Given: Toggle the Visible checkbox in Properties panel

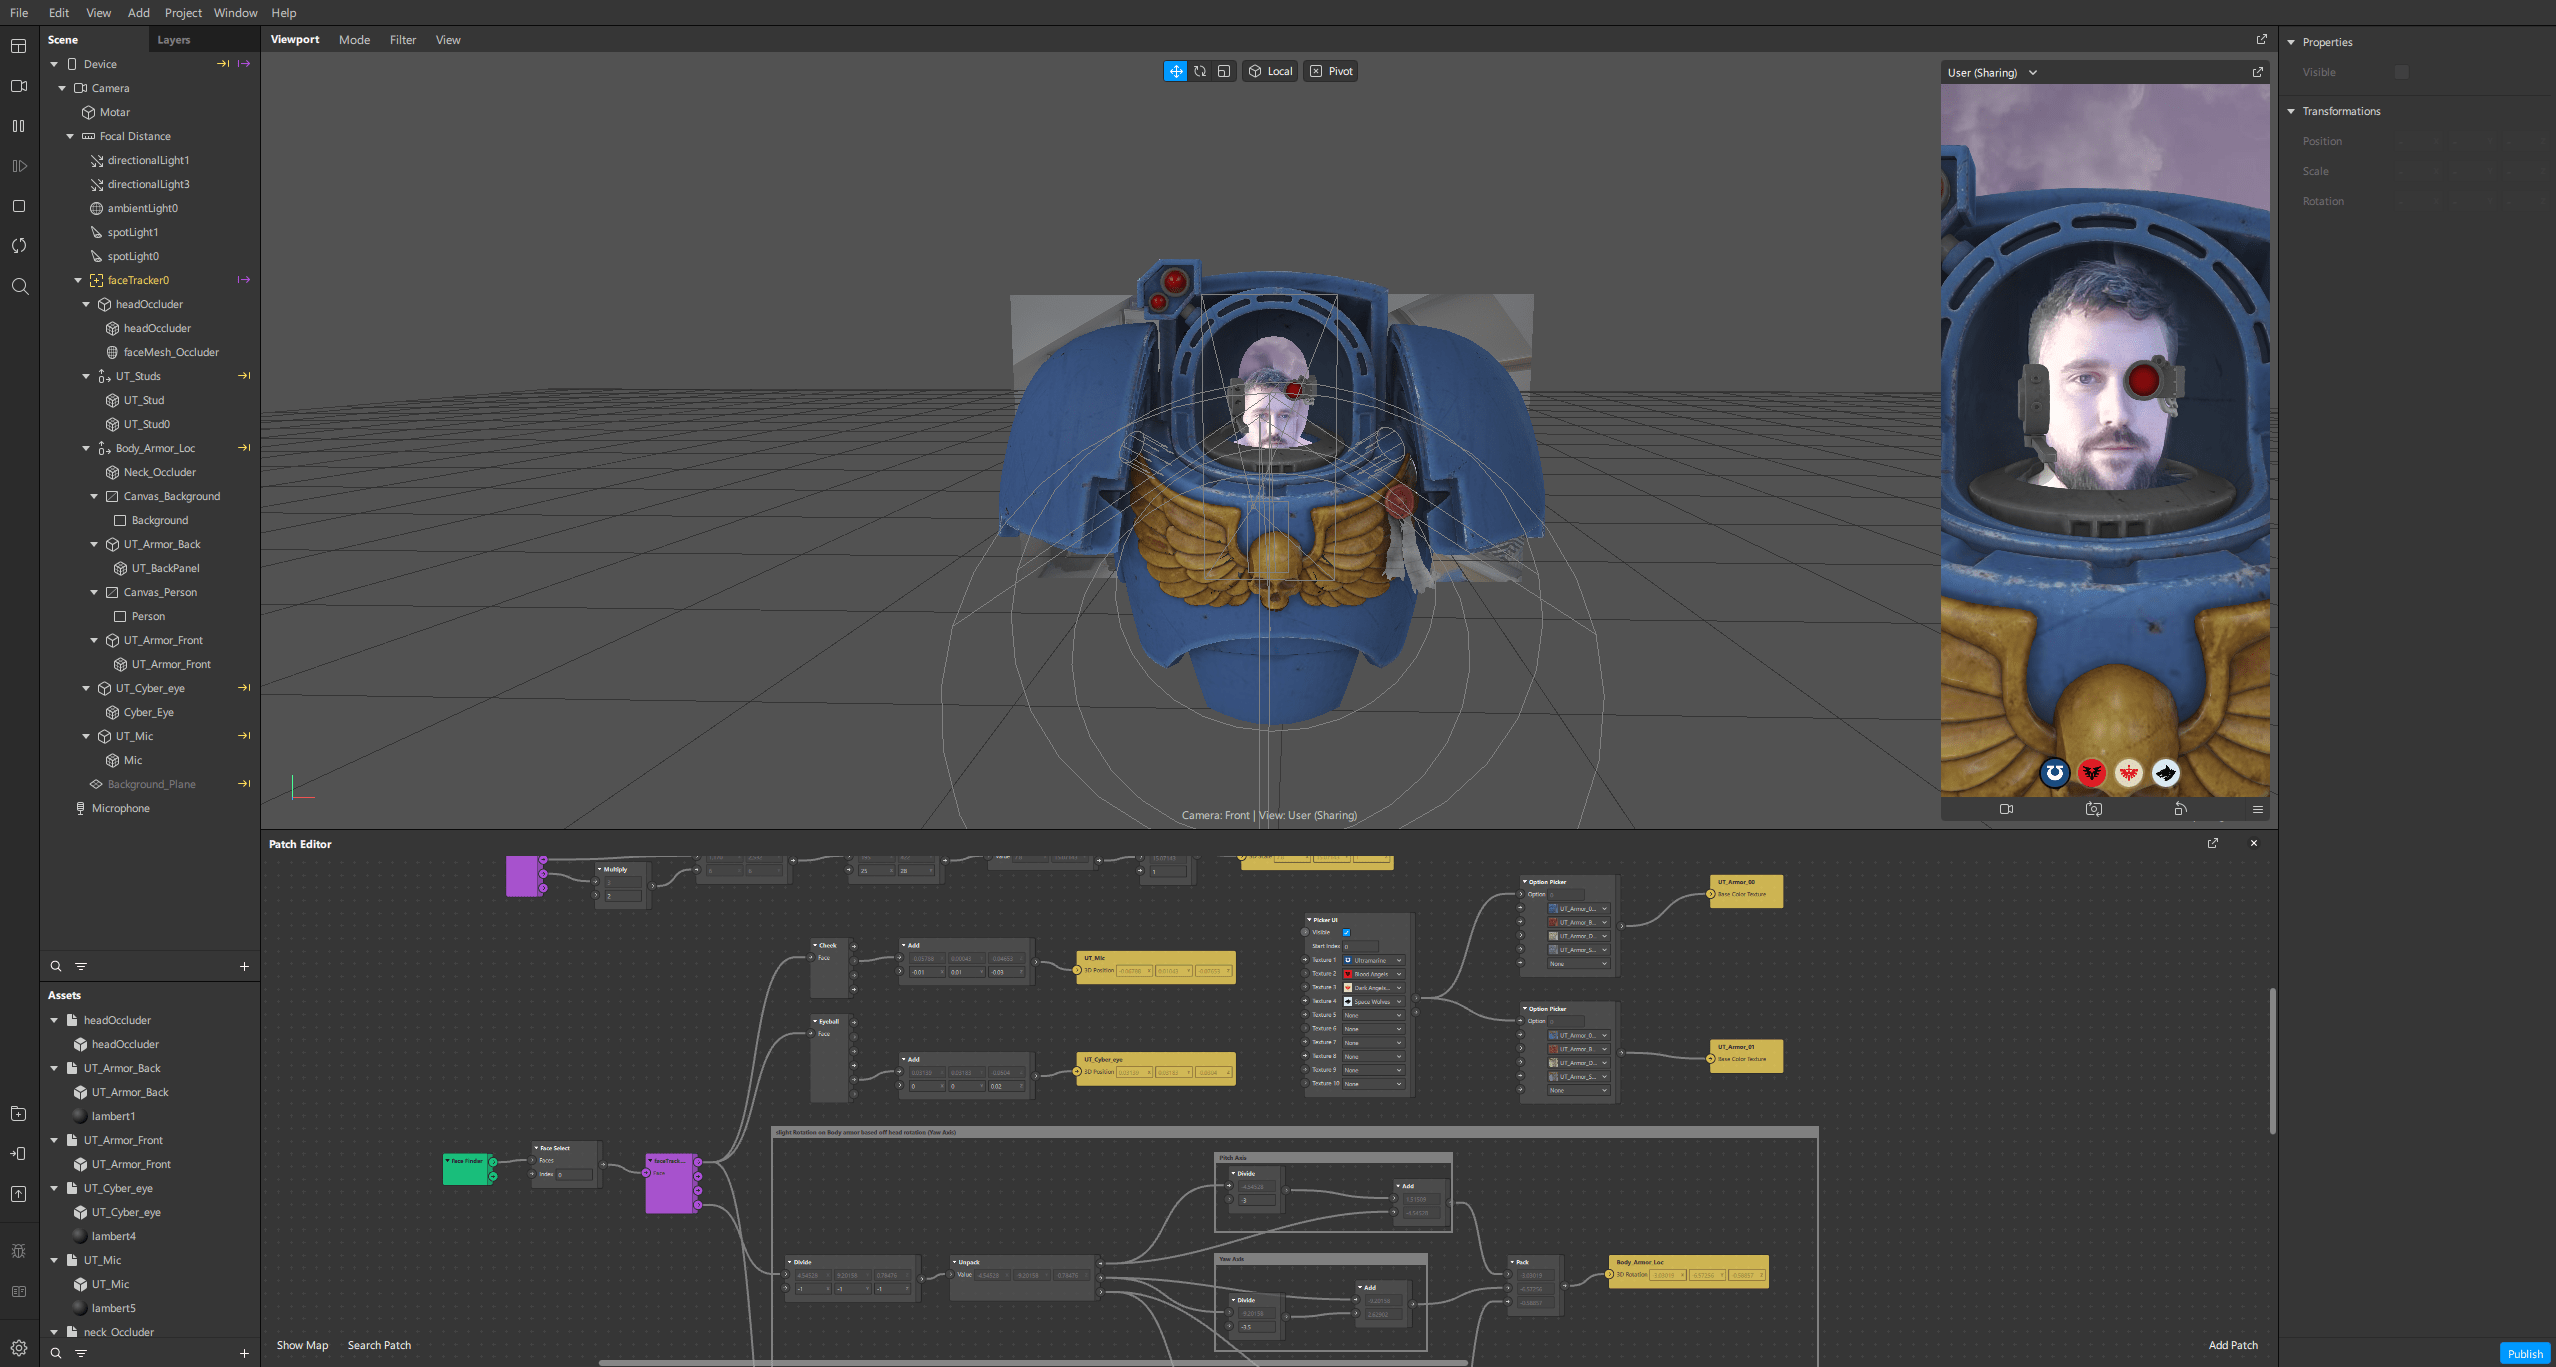Looking at the screenshot, I should (2401, 72).
